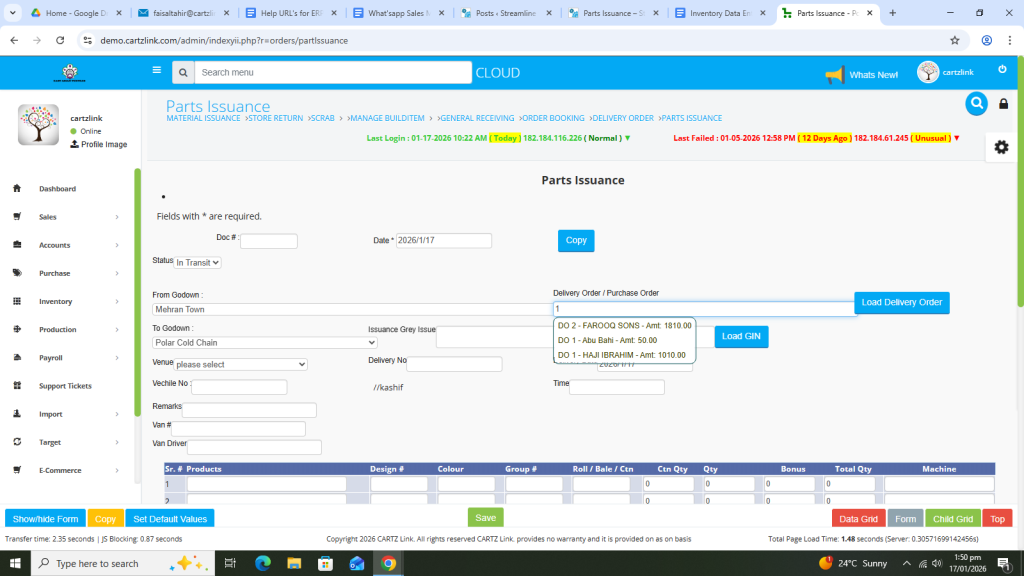Screen dimensions: 1024x576
Task: Click the search magnifier beside menu box
Action: [x=182, y=73]
